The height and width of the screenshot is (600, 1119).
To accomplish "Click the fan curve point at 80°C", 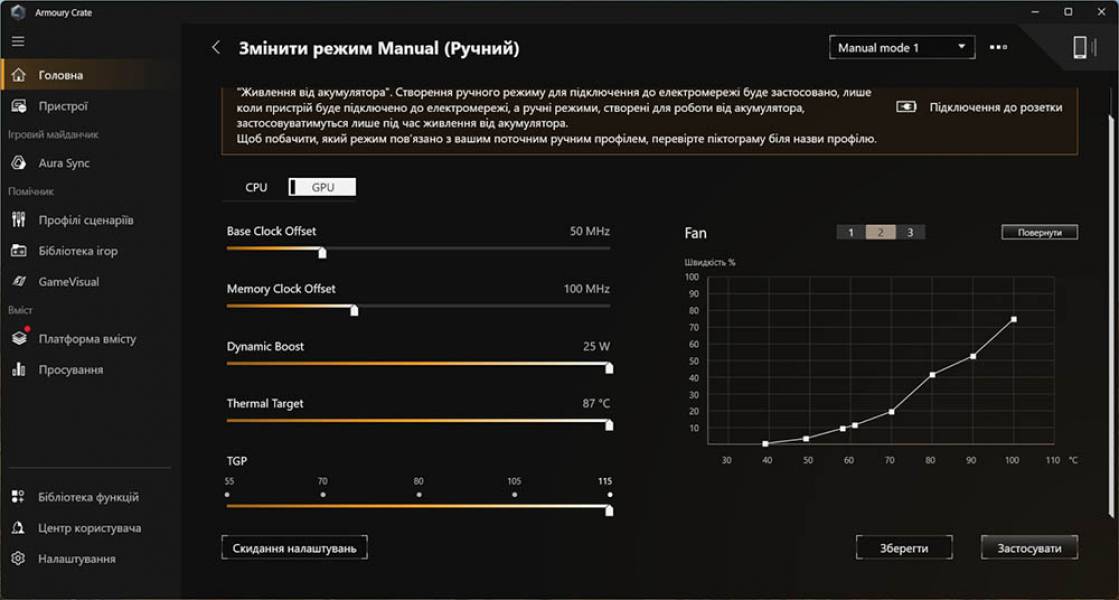I will (932, 375).
